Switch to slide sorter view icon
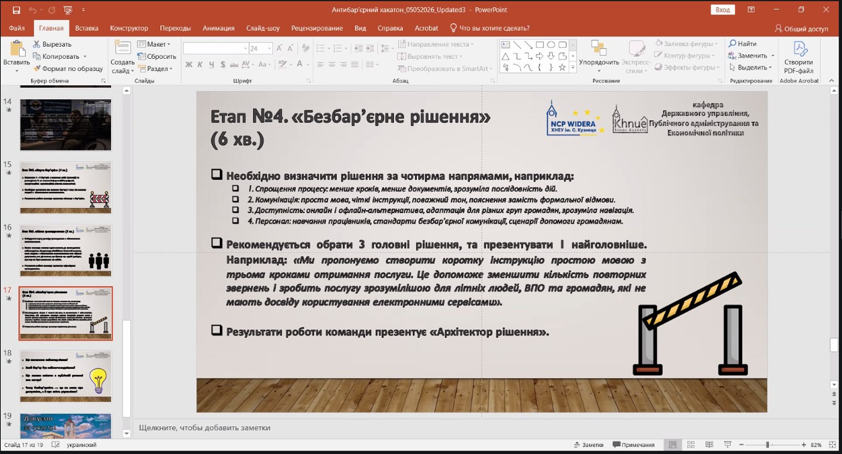 pos(691,445)
